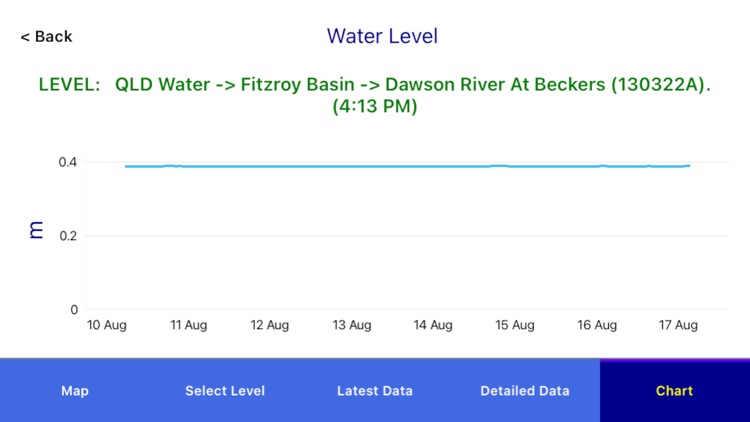Click the 11 Aug axis label
Viewport: 750px width, 422px height.
pos(188,325)
